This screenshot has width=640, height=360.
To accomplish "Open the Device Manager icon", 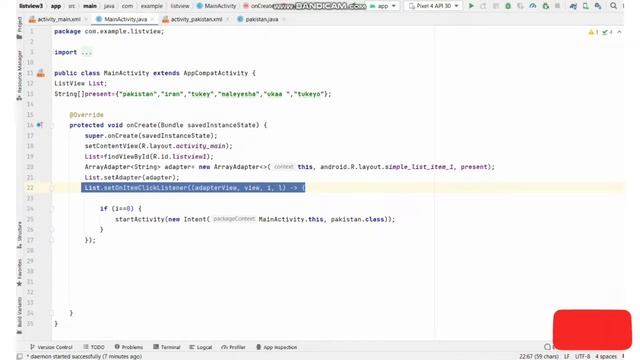I will click(586, 6).
